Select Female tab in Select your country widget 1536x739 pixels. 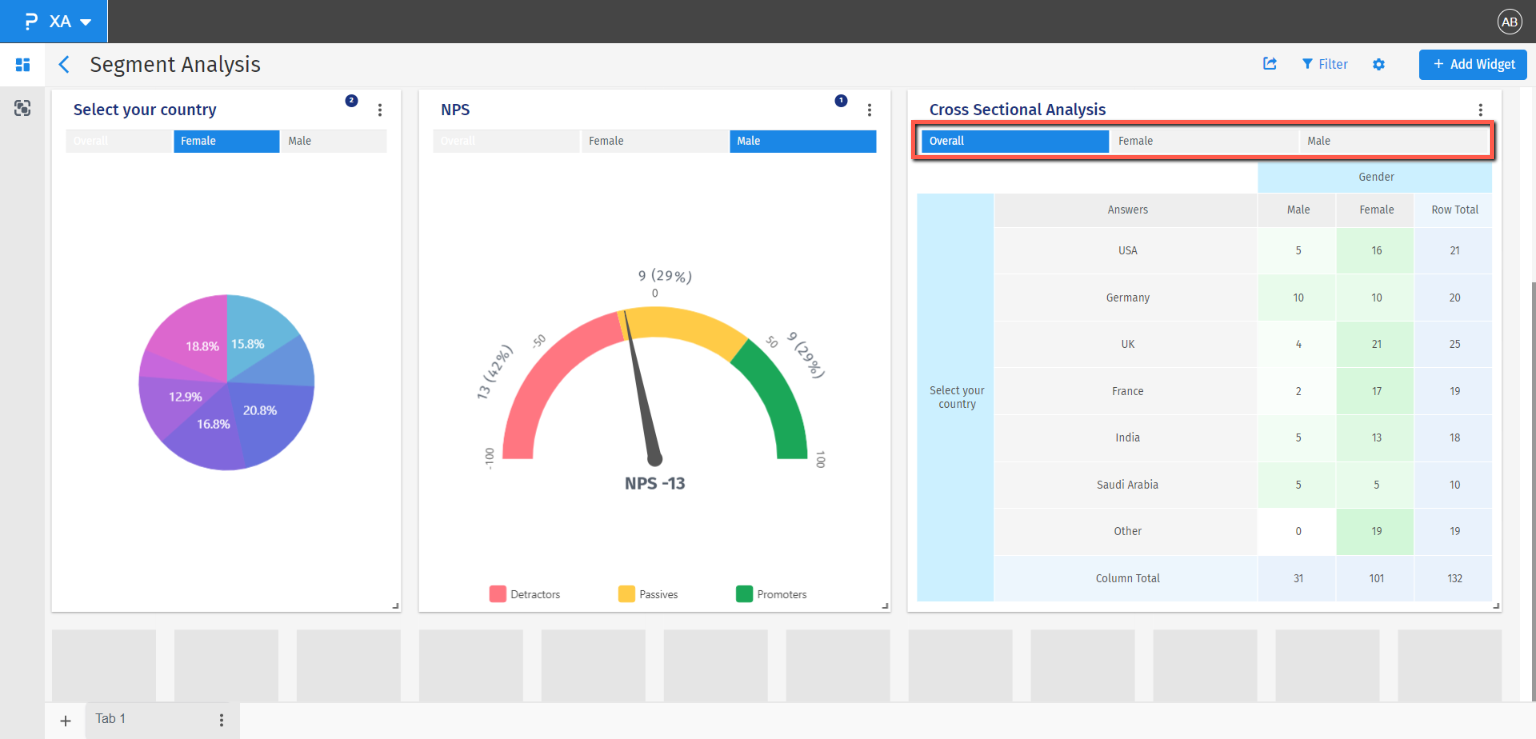[227, 141]
